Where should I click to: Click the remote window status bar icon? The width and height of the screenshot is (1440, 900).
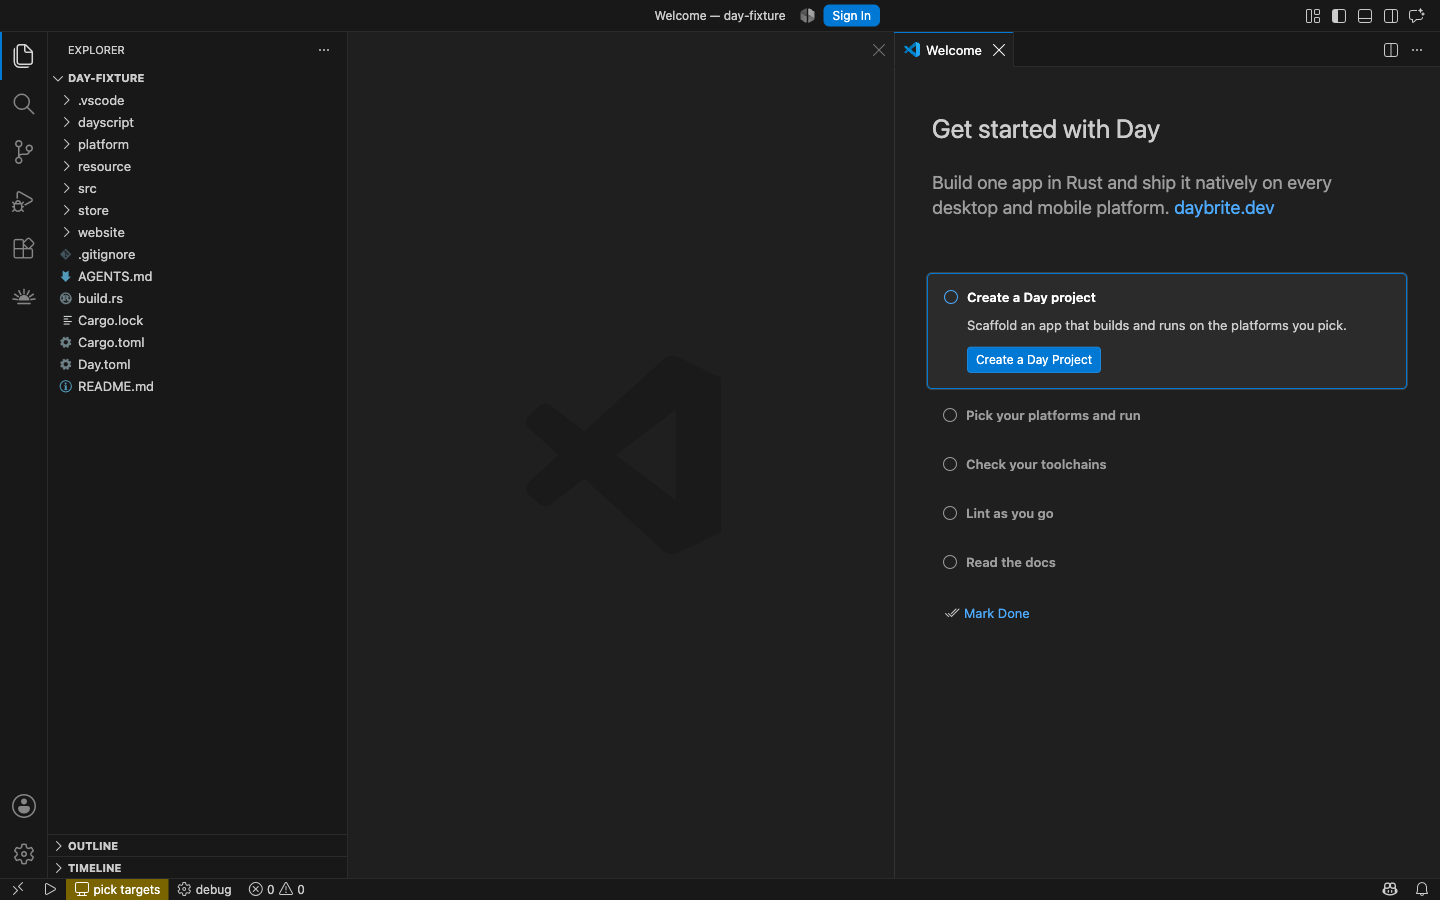17,889
